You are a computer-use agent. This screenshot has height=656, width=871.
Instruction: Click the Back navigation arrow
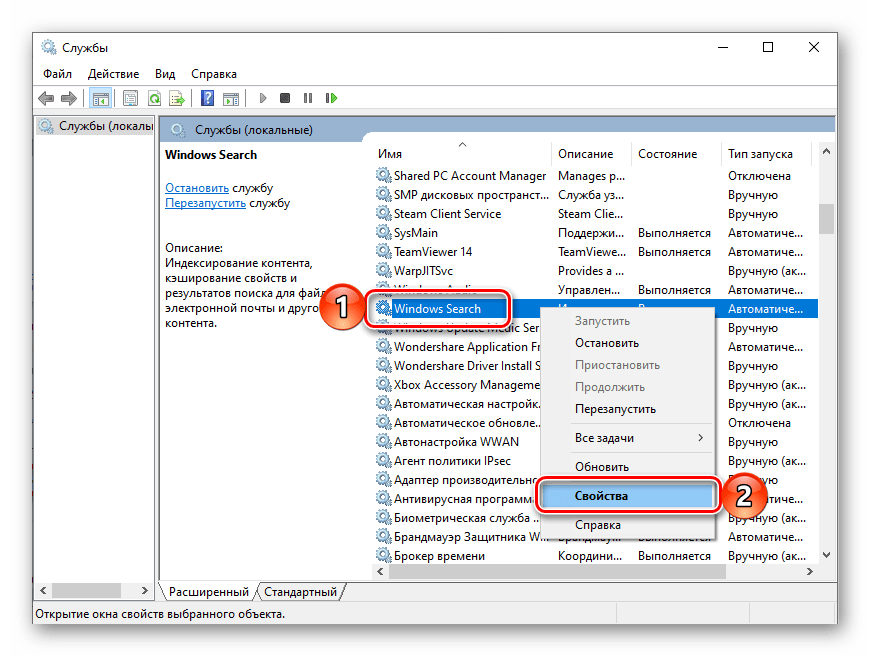tap(46, 98)
